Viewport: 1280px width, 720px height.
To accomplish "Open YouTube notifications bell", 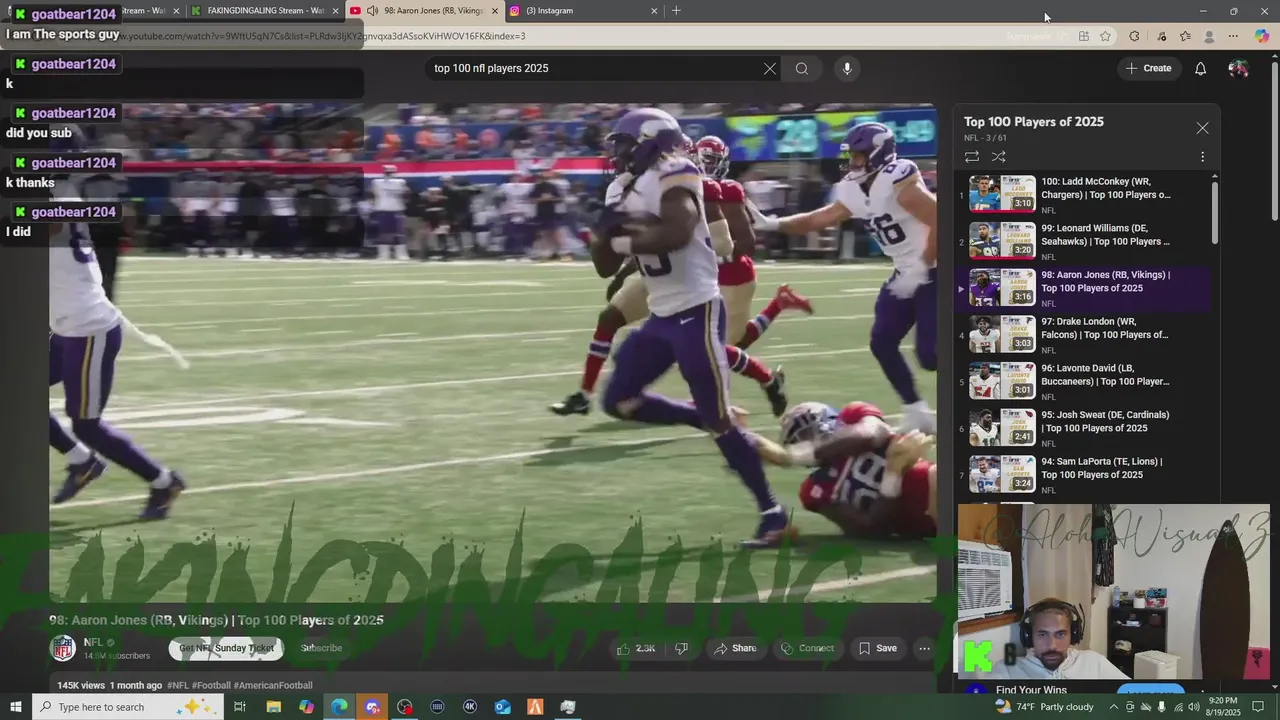I will coord(1200,68).
